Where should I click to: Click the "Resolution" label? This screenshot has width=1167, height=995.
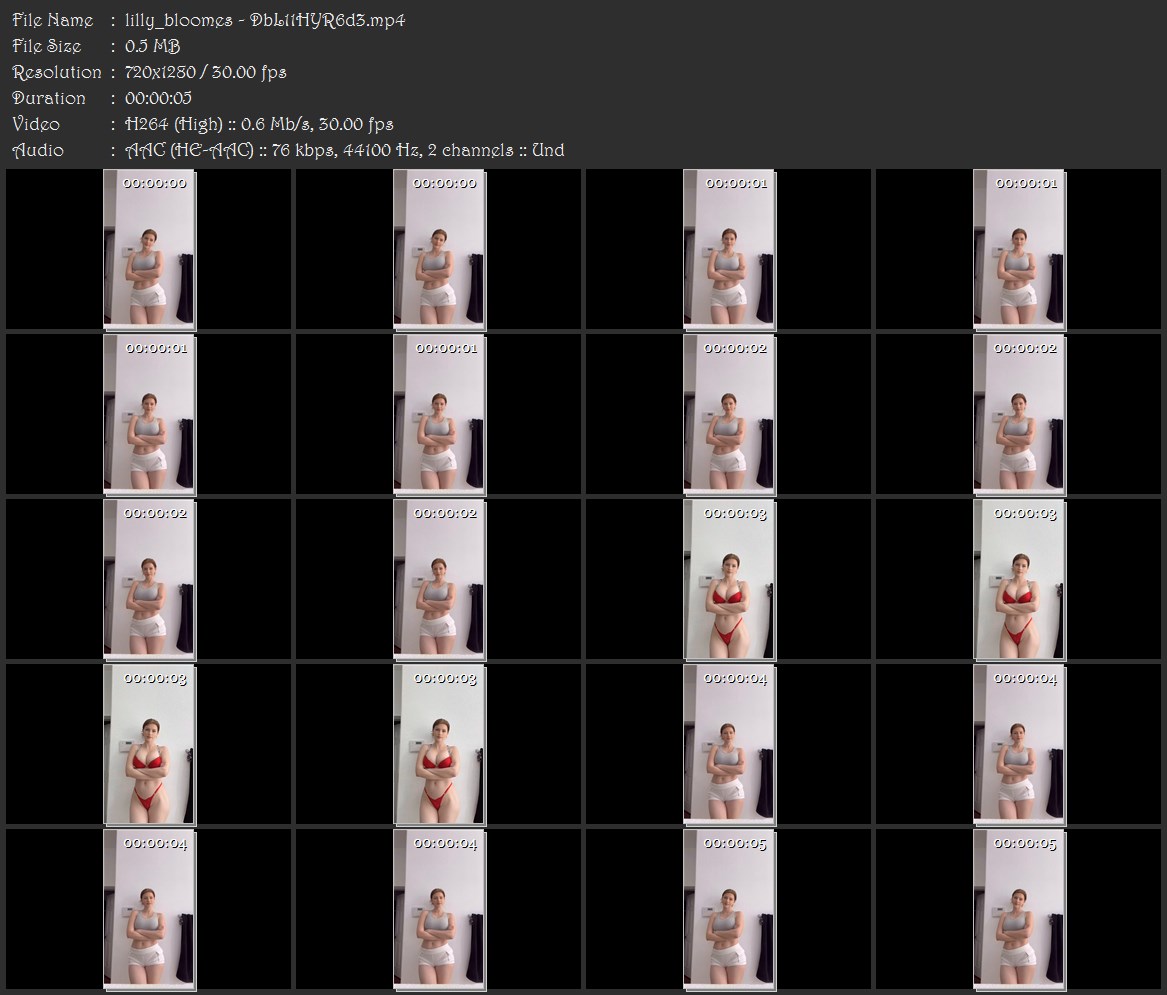point(57,72)
